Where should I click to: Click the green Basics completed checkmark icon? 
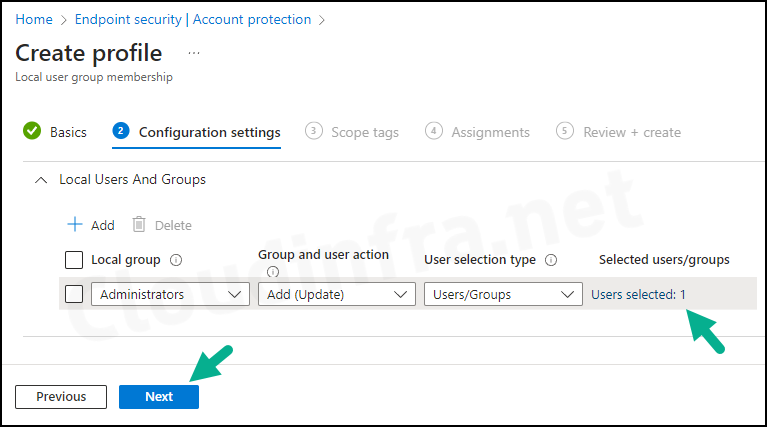[x=32, y=131]
